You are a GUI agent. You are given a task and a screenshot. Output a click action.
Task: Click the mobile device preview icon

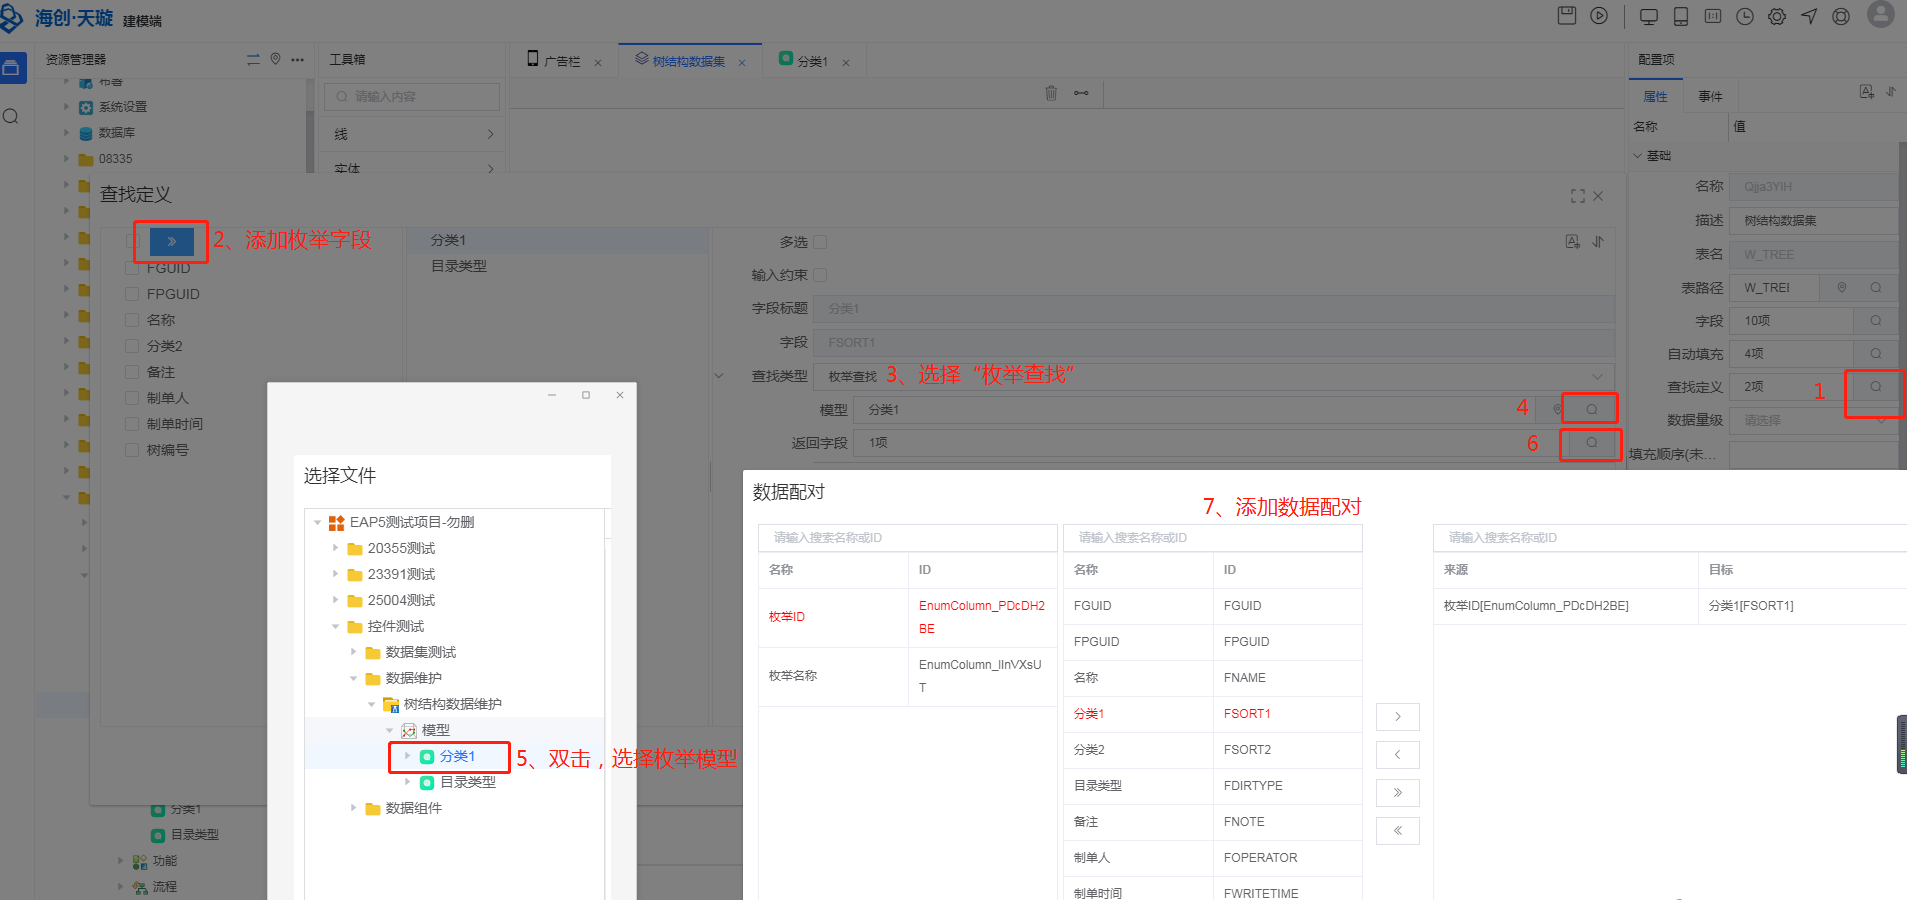(1681, 17)
